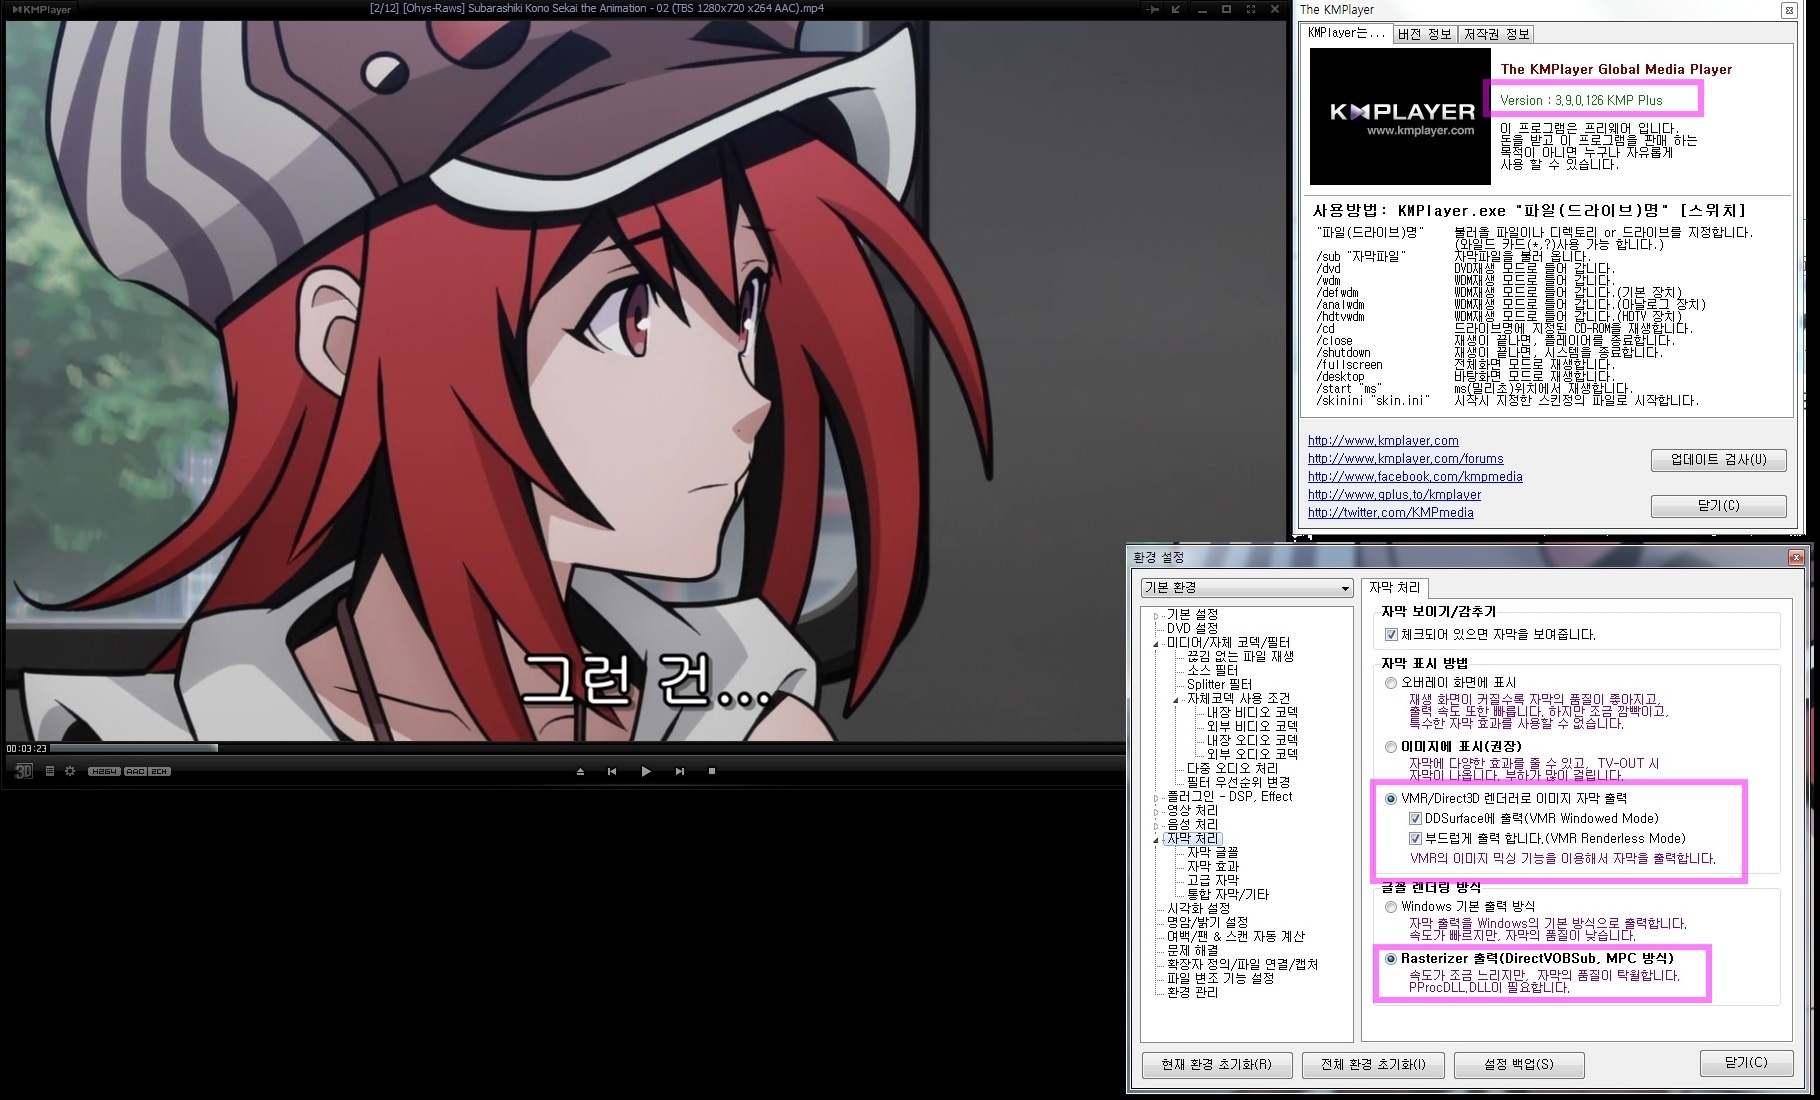This screenshot has width=1820, height=1100.
Task: Select Windows default output radio
Action: tap(1391, 907)
